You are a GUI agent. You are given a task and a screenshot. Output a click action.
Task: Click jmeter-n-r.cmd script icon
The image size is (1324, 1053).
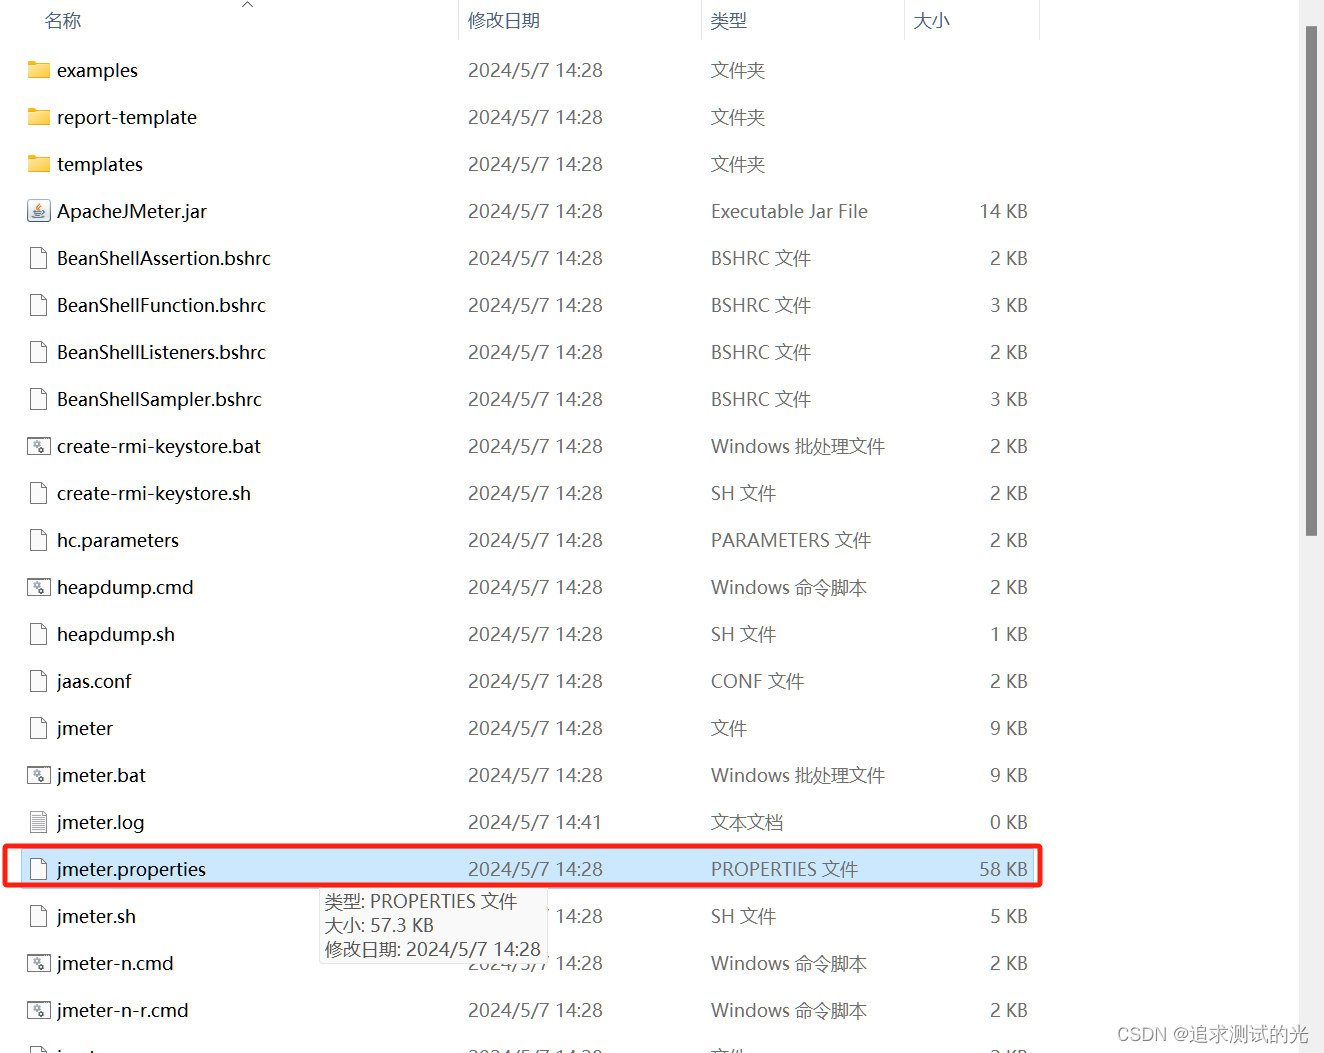coord(38,1010)
